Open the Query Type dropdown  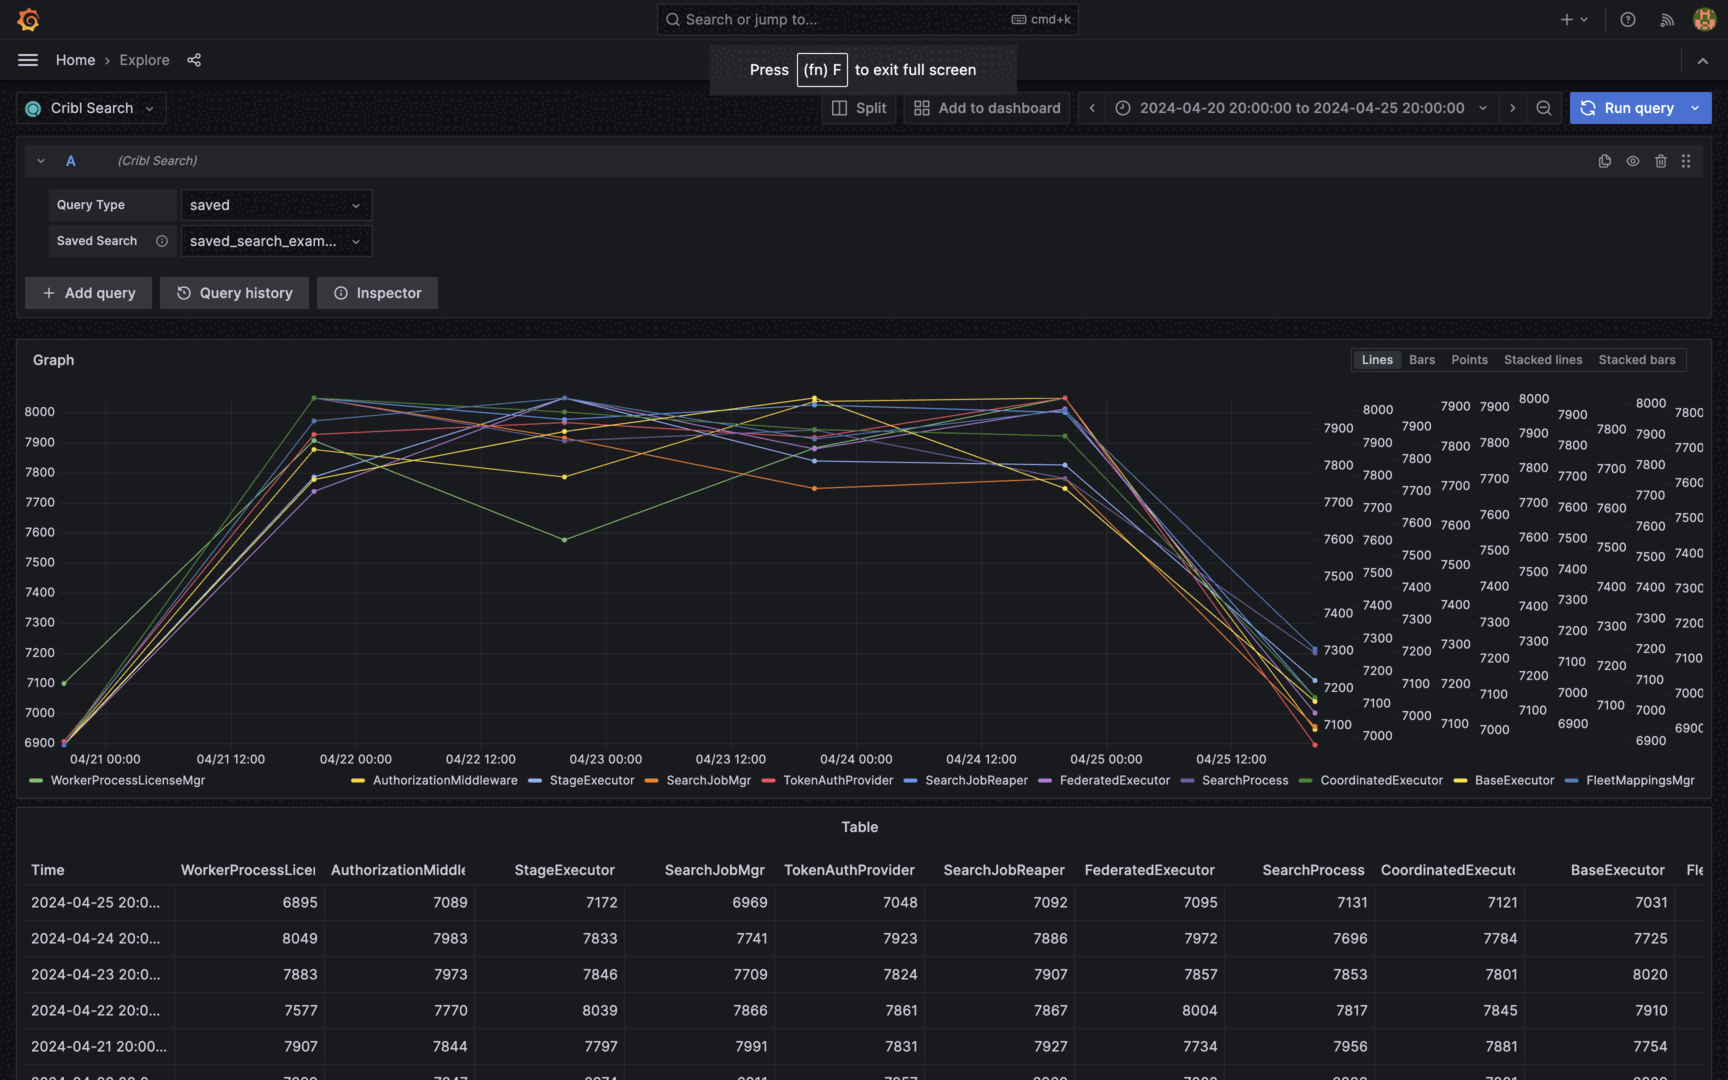pyautogui.click(x=276, y=205)
